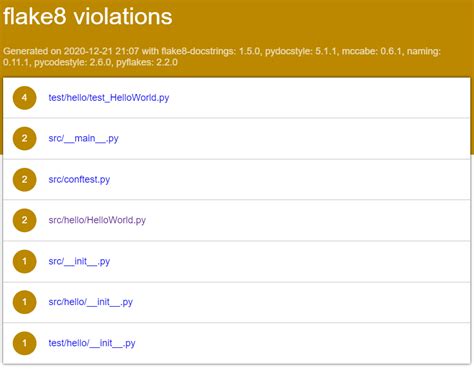474x370 pixels.
Task: Click the count badge beside src/__main__.py
Action: (24, 138)
